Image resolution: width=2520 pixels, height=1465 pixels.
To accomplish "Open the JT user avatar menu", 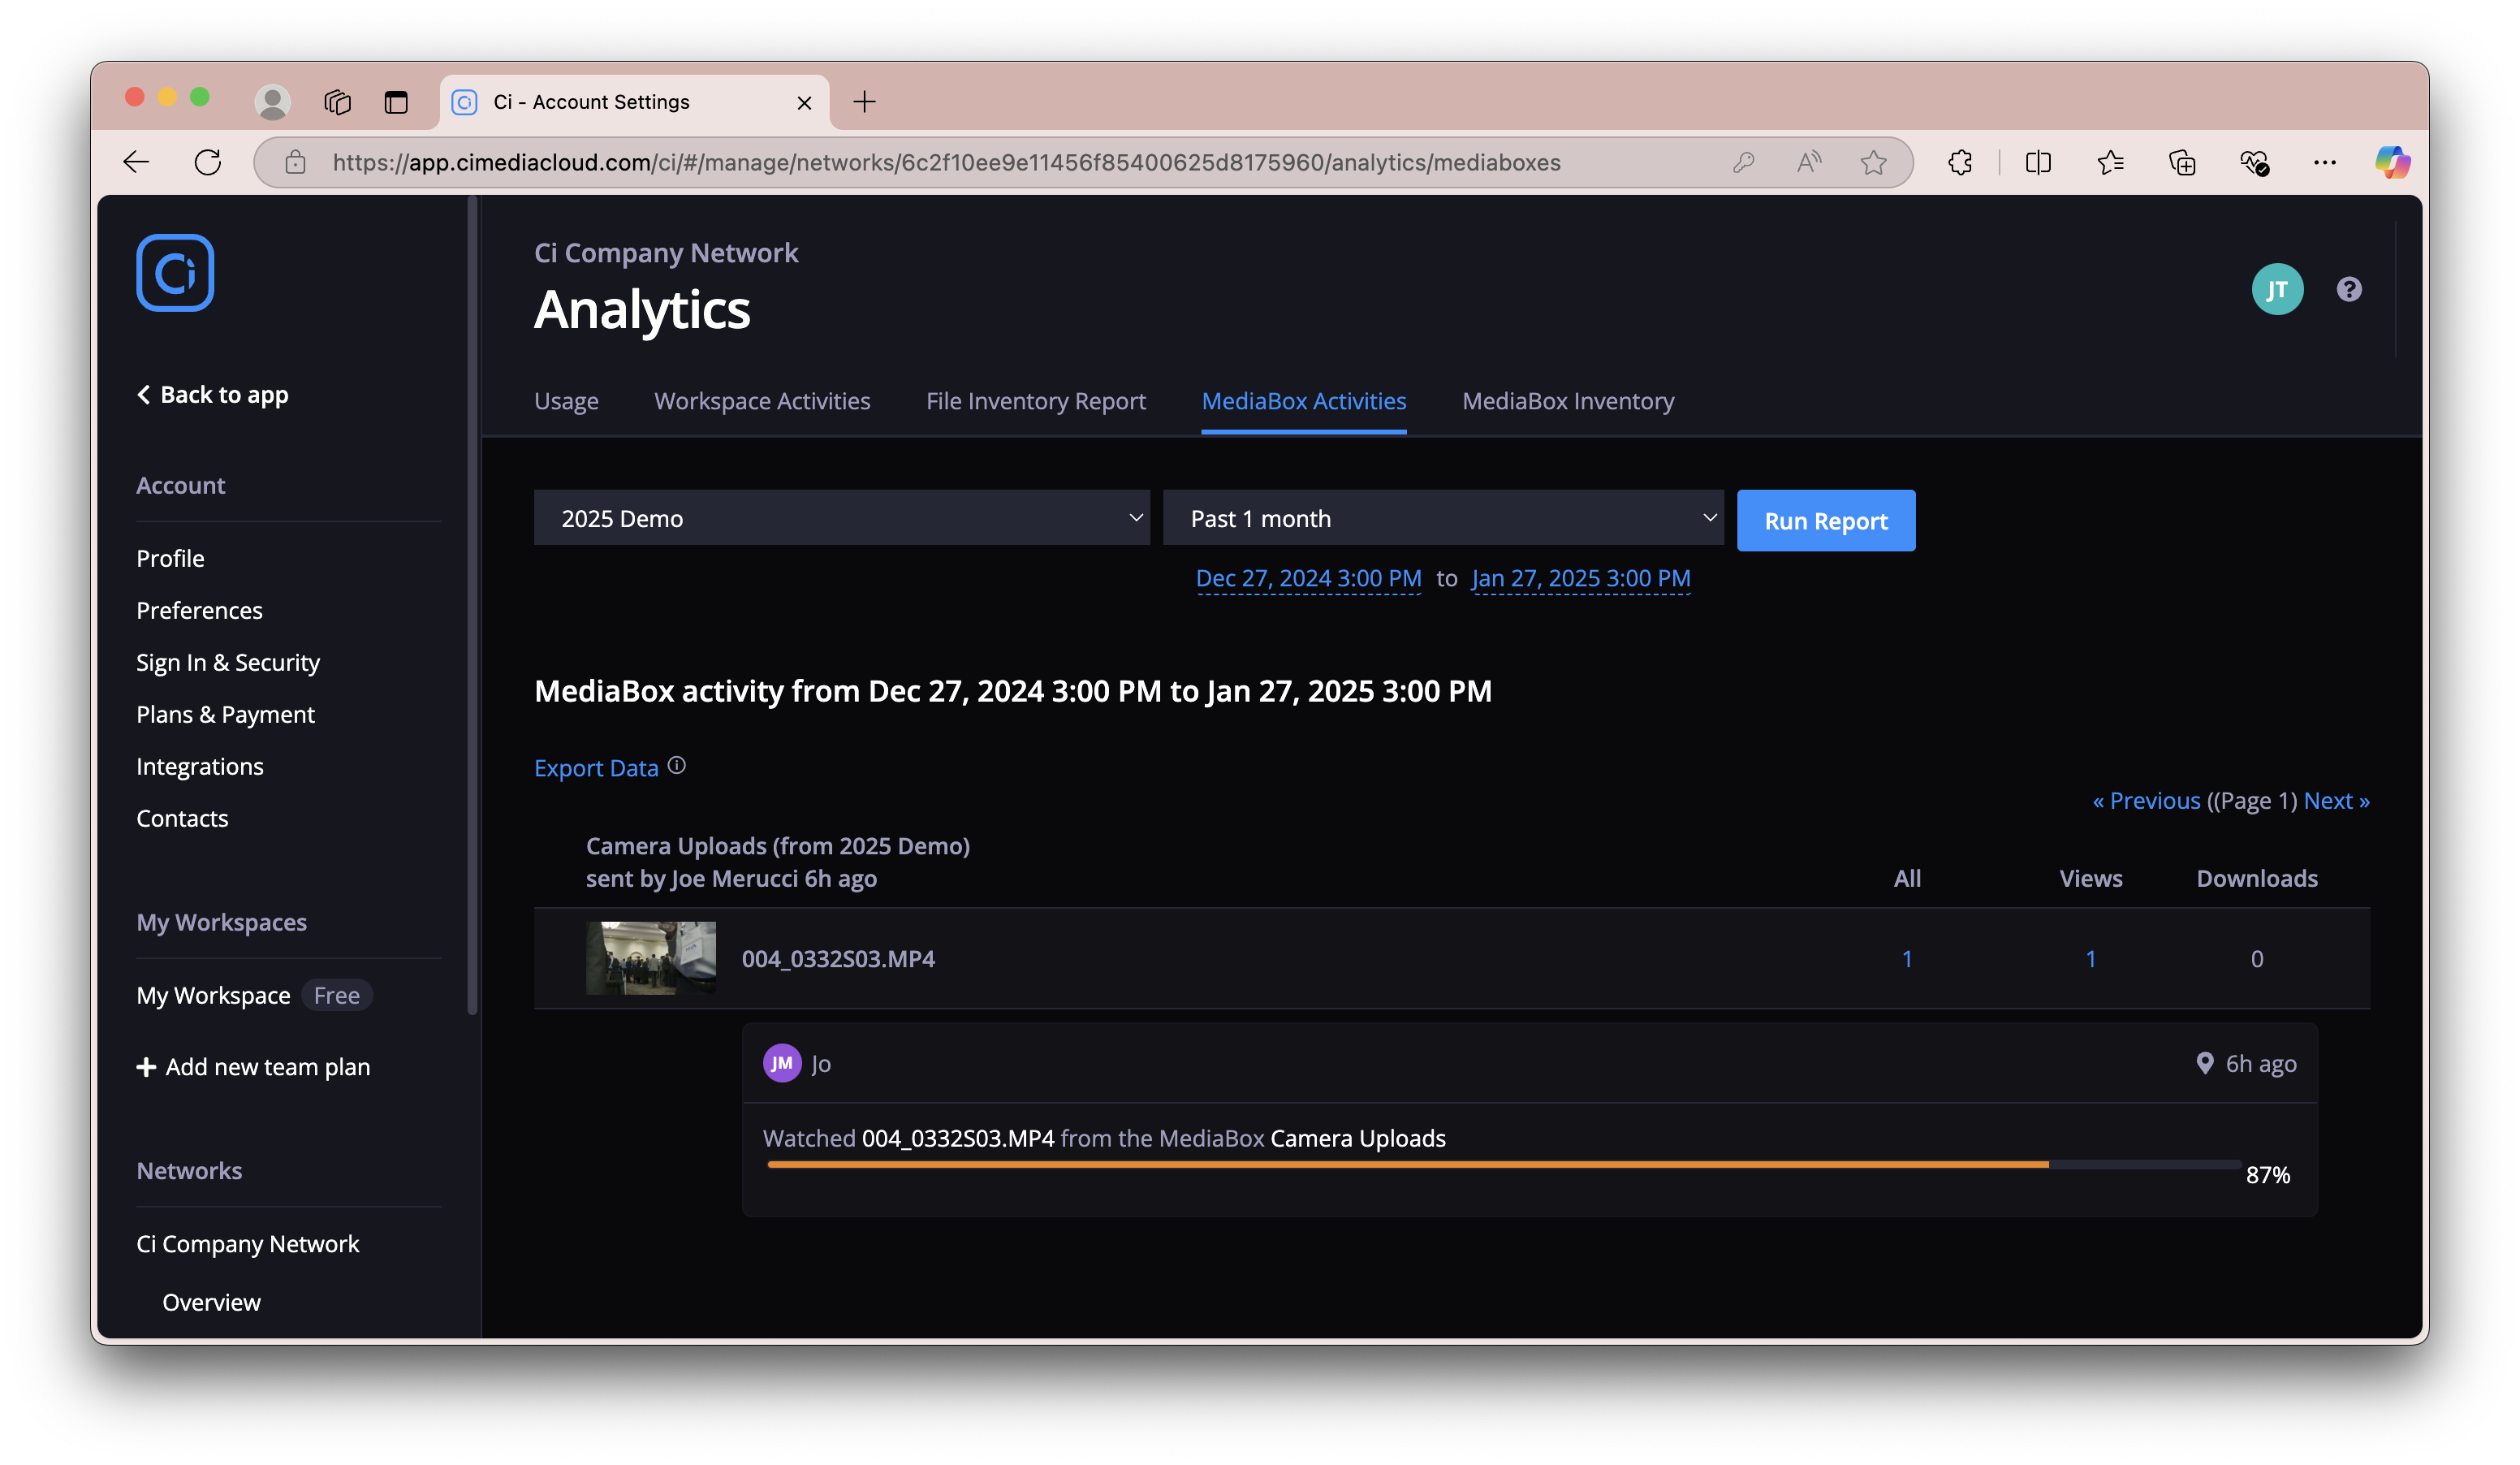I will 2277,289.
